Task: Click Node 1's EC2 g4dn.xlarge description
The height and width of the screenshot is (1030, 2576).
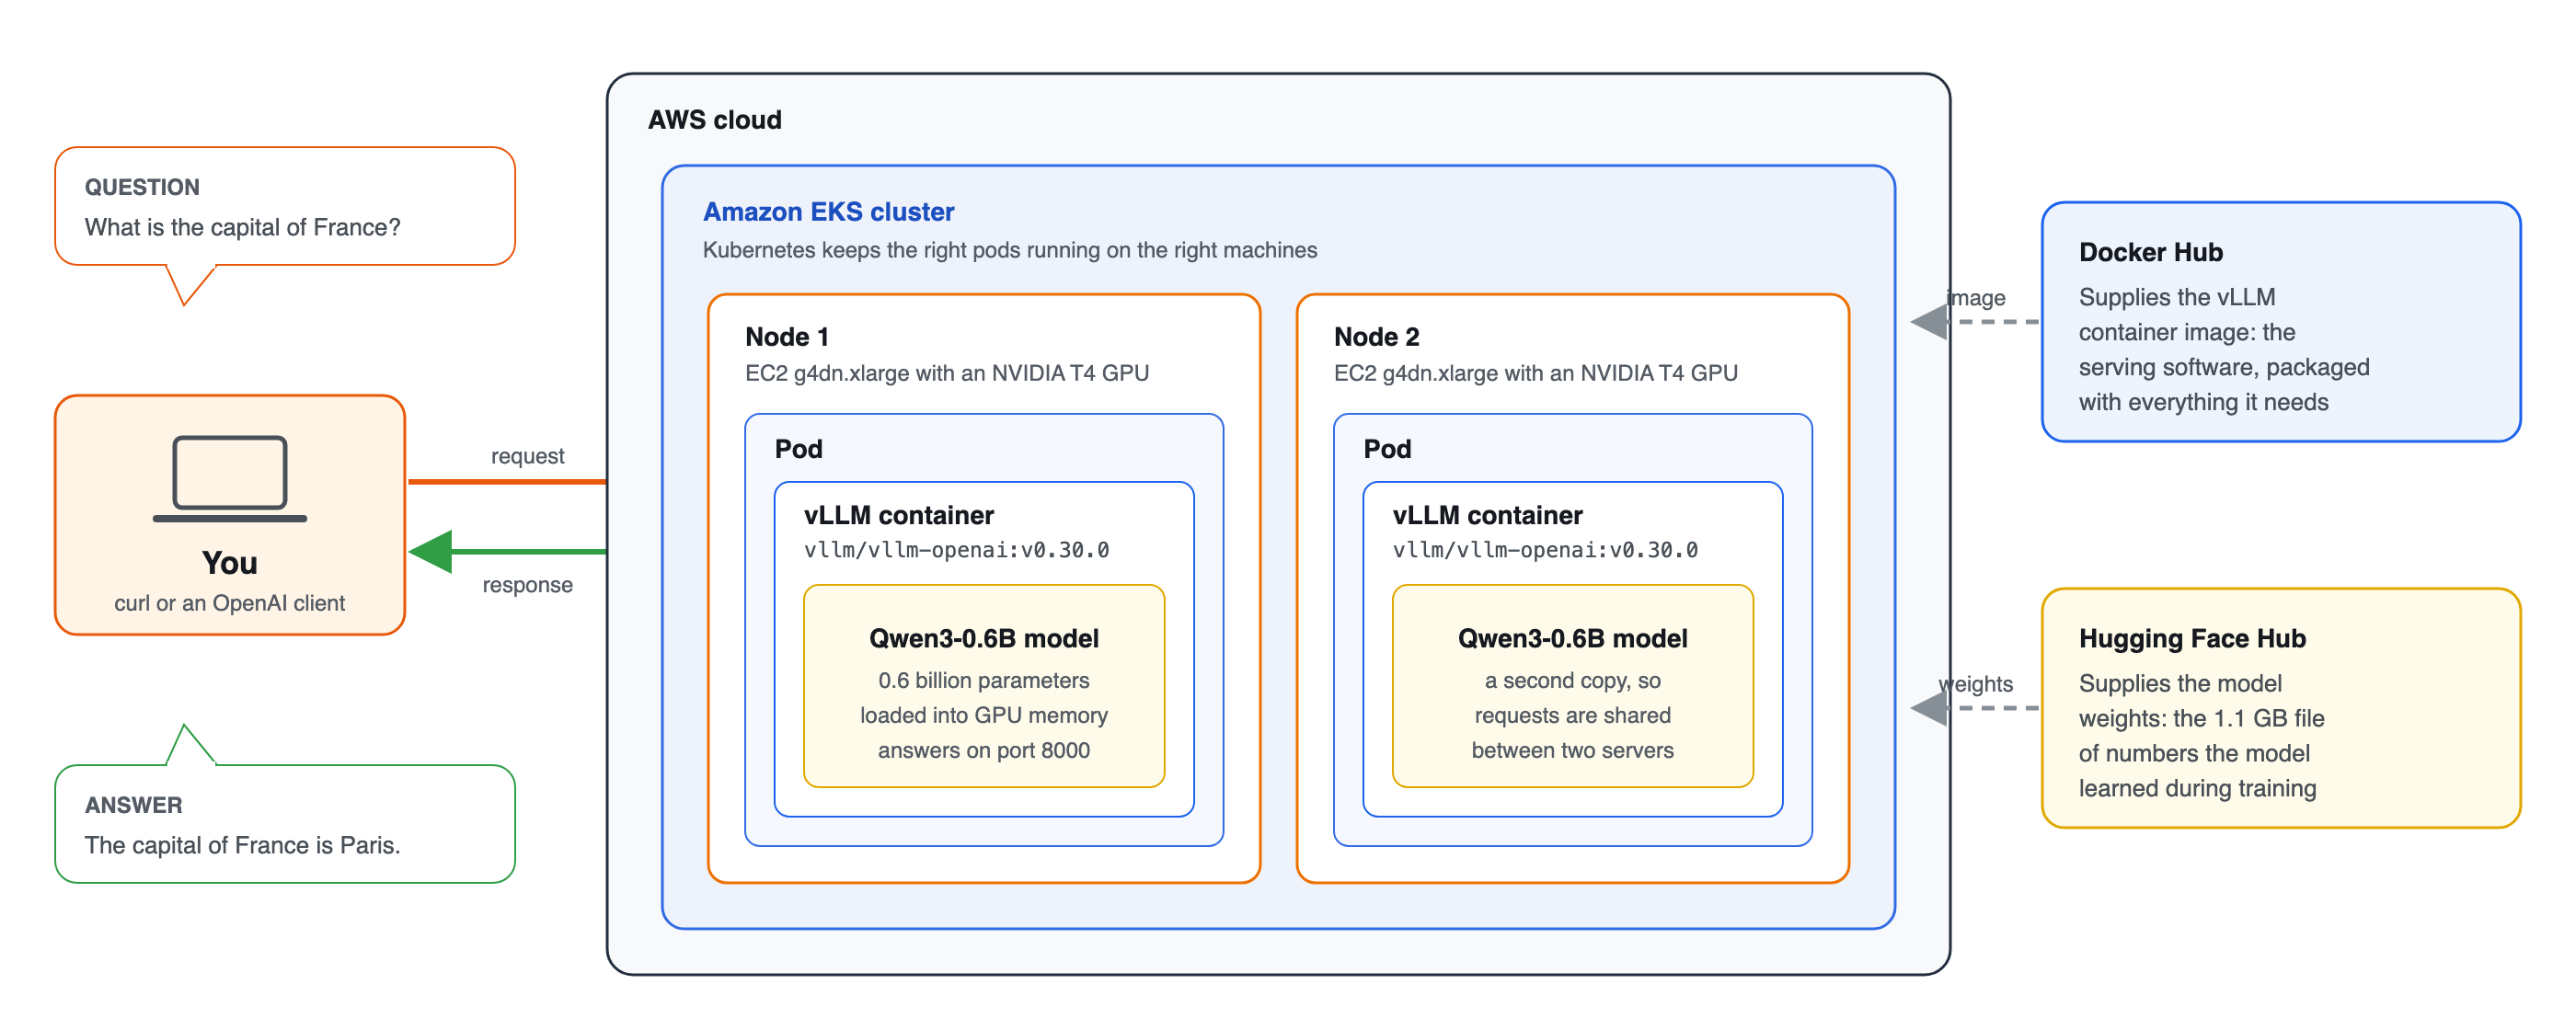Action: click(947, 373)
